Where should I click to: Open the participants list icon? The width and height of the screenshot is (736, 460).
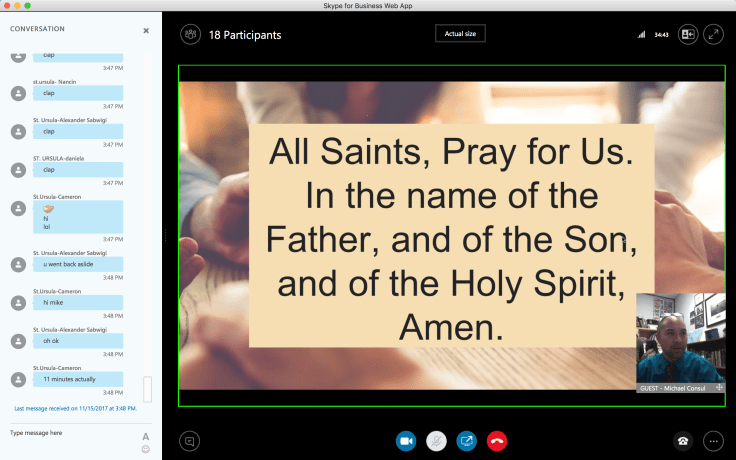[190, 35]
